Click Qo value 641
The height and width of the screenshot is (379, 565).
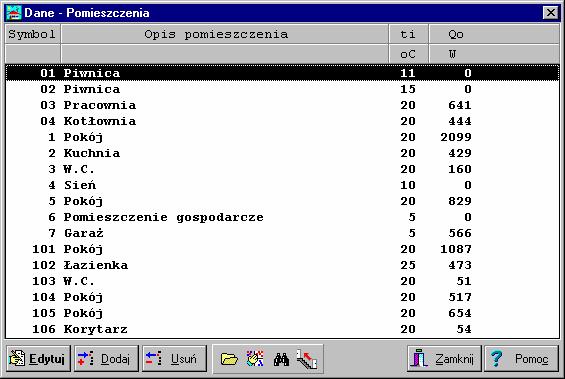point(460,105)
